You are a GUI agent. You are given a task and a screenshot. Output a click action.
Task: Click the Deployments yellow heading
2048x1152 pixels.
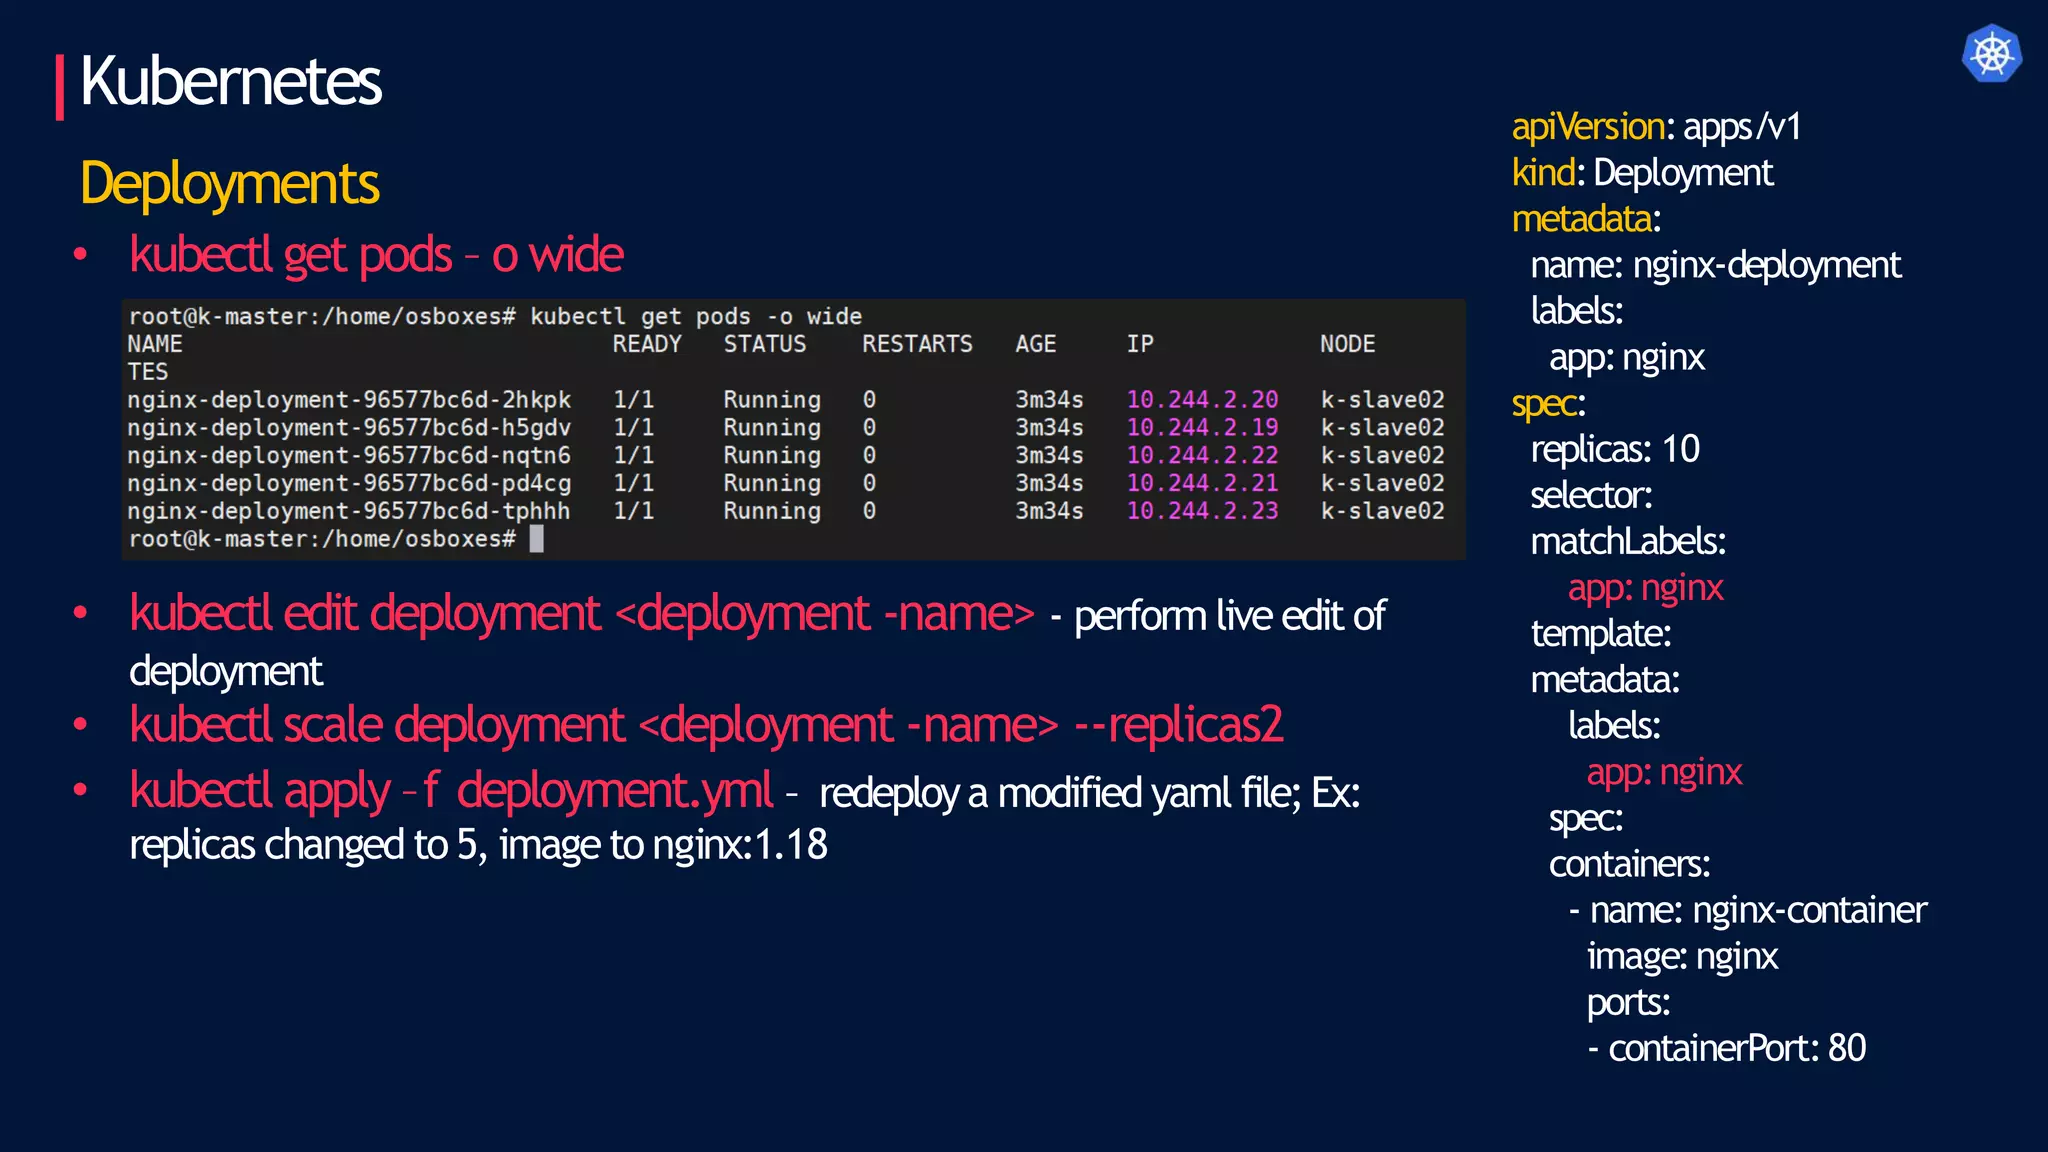pos(229,184)
